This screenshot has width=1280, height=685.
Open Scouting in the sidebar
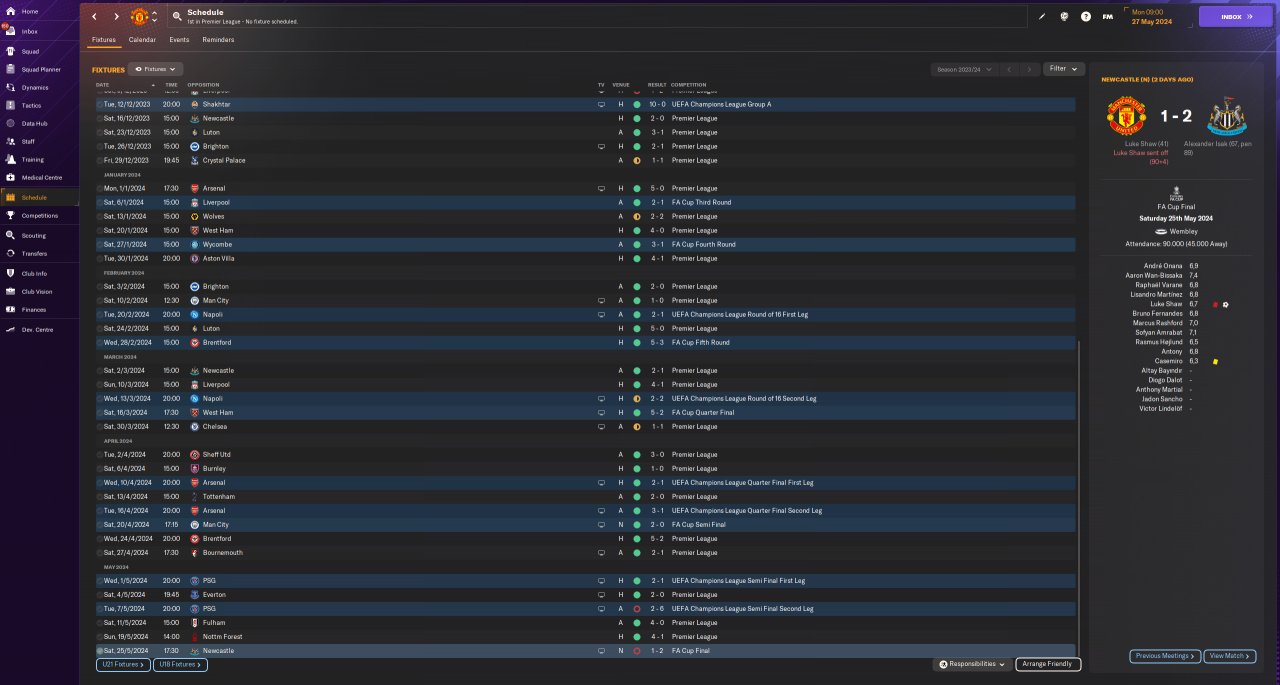coord(40,235)
